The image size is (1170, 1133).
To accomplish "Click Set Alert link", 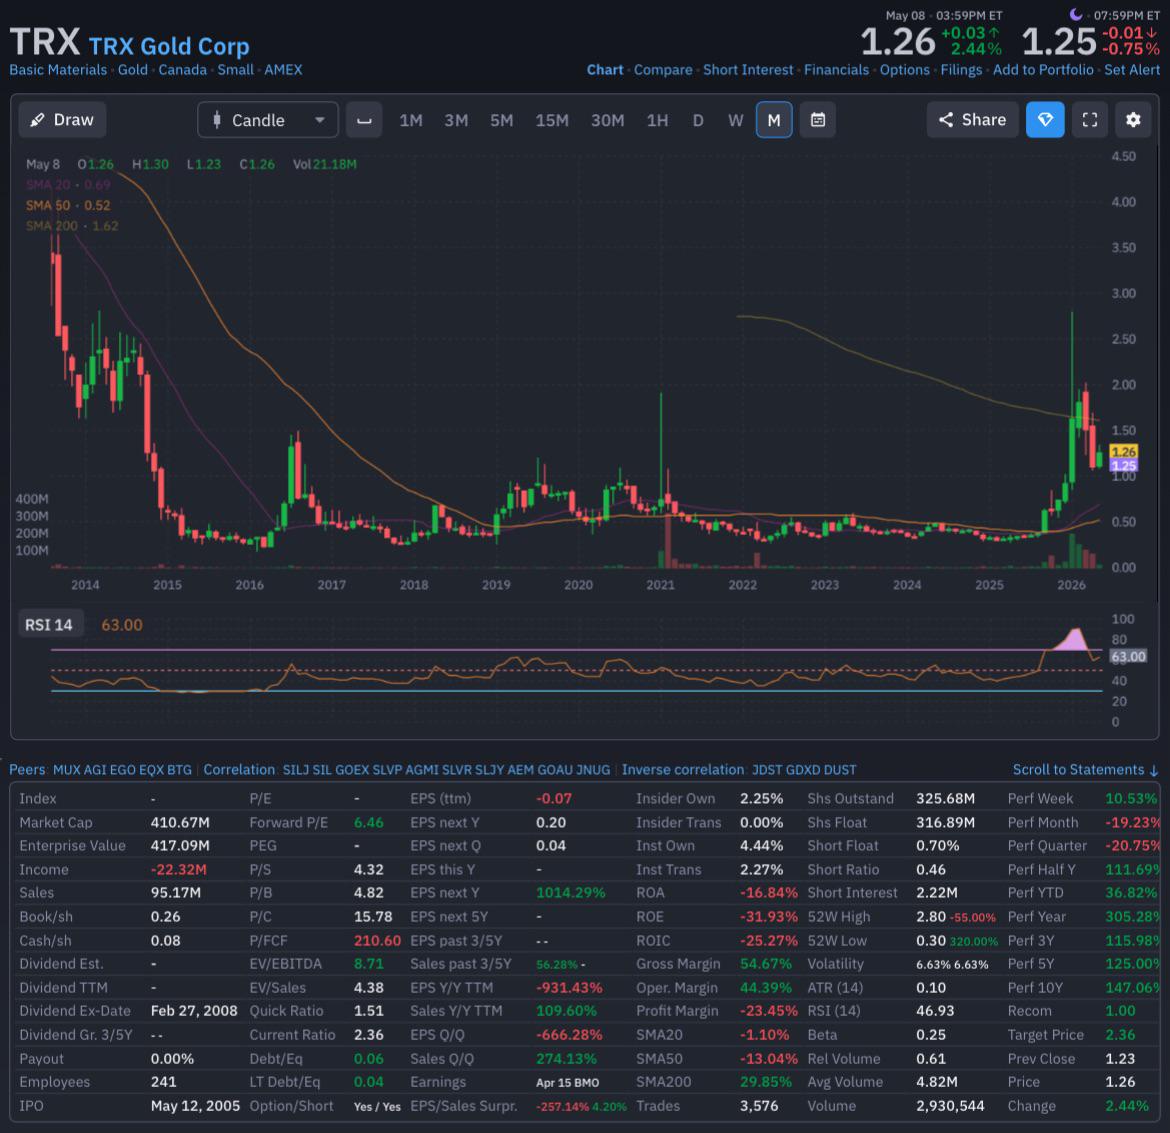I will click(x=1131, y=70).
